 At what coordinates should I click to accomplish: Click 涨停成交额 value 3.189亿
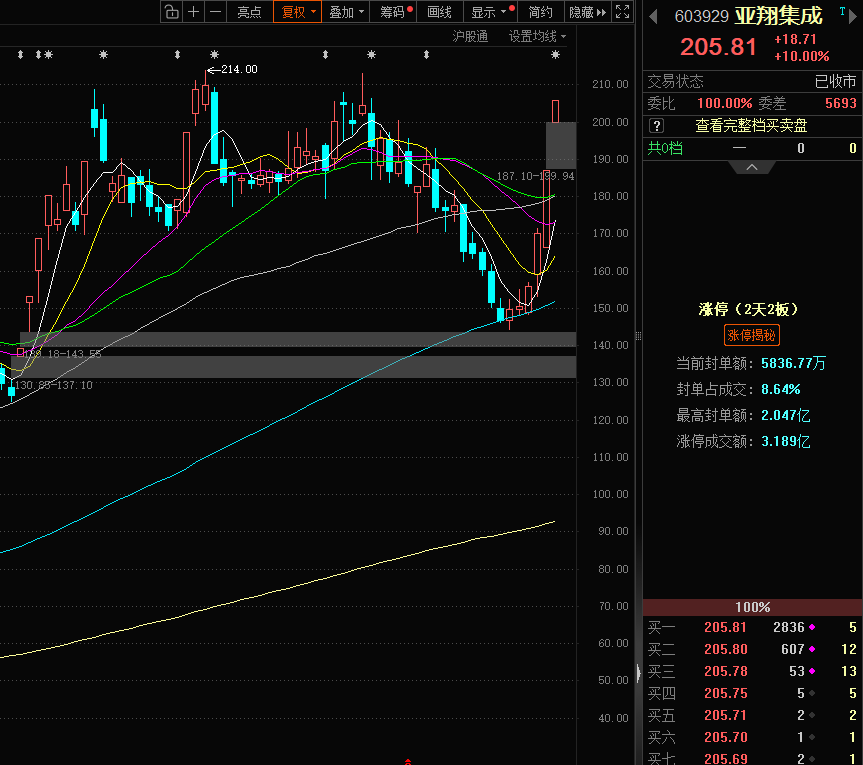tap(785, 441)
